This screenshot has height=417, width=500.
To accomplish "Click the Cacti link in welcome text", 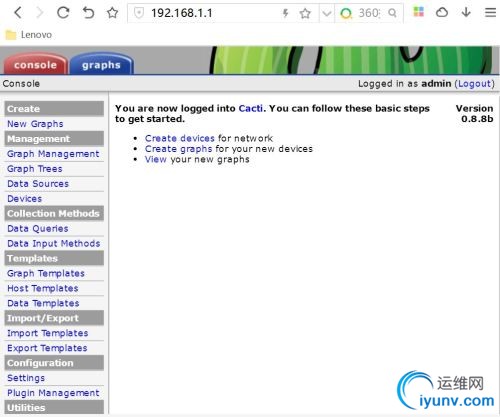I will coord(251,108).
